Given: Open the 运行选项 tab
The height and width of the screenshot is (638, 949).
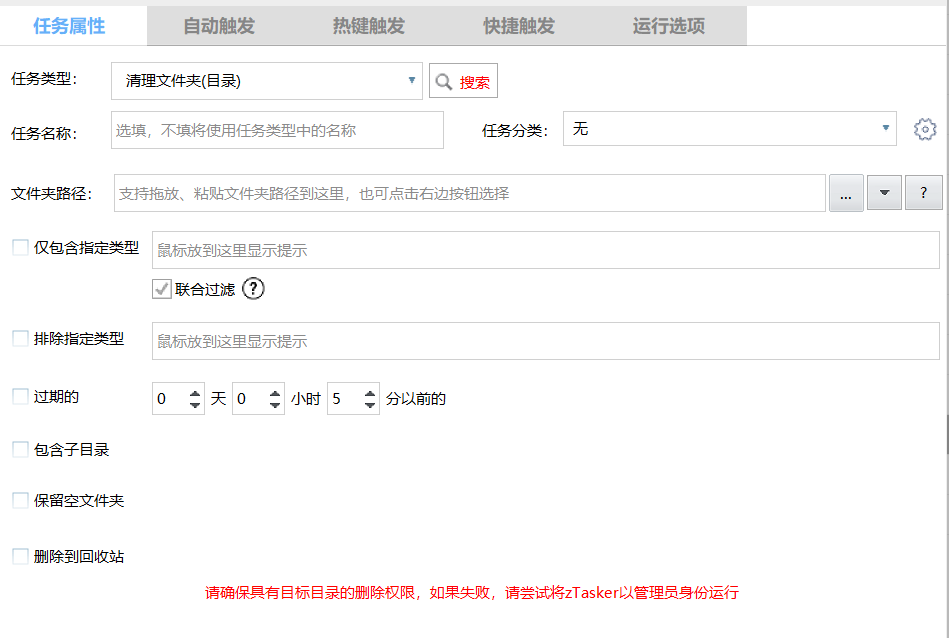Looking at the screenshot, I should [x=669, y=26].
